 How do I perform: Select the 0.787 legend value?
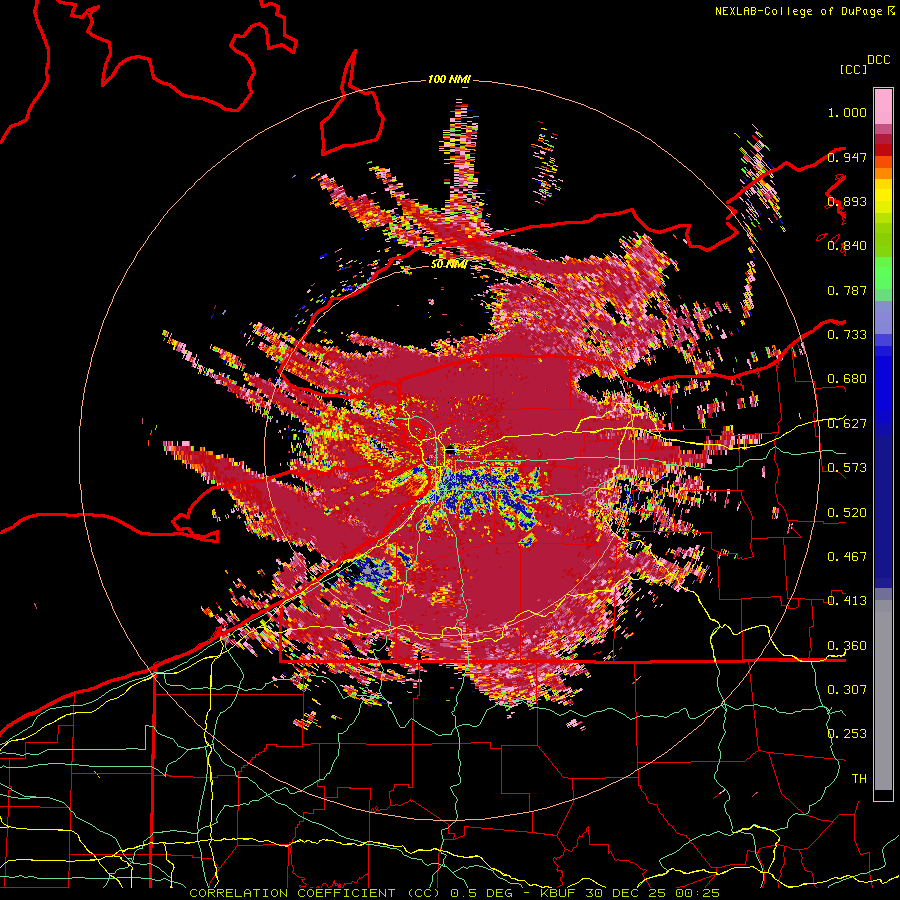tap(847, 290)
